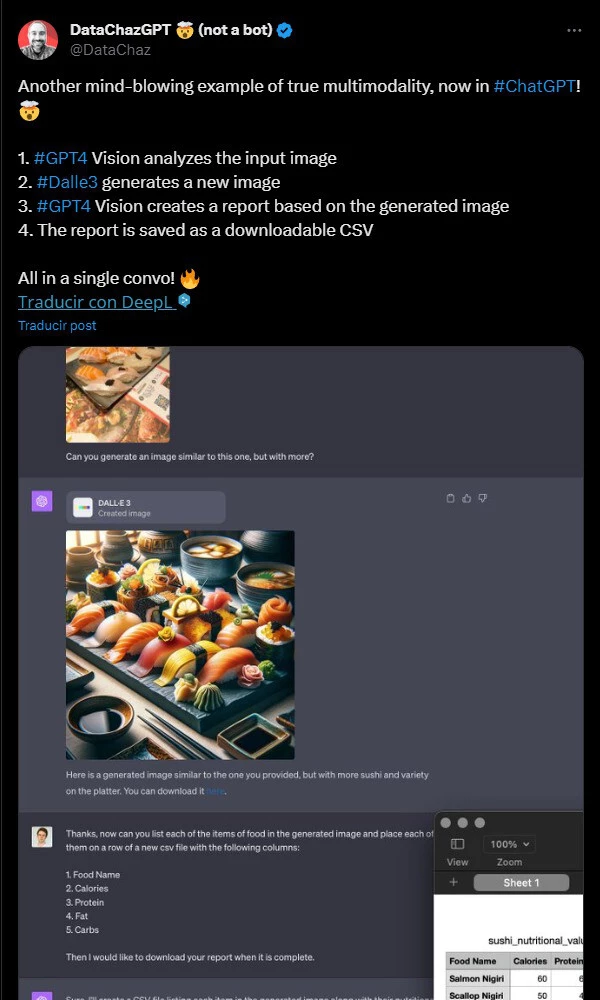The height and width of the screenshot is (1000, 600).
Task: Open the #Dalle3 hashtag link
Action: [x=65, y=182]
